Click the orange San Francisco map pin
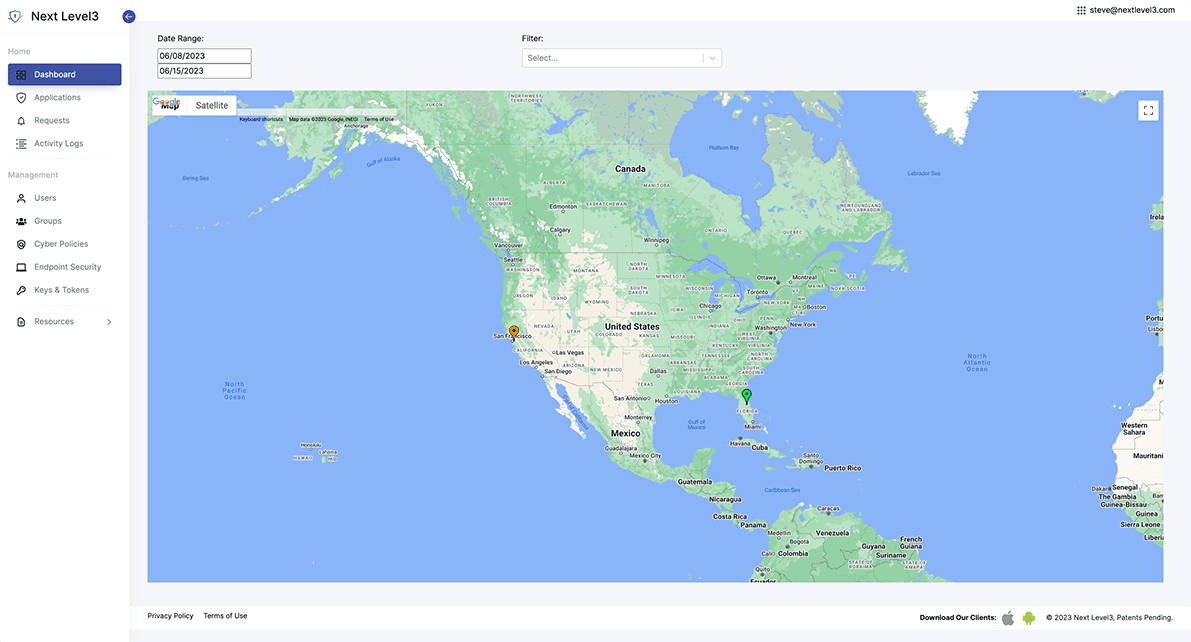Image resolution: width=1191 pixels, height=642 pixels. click(514, 333)
